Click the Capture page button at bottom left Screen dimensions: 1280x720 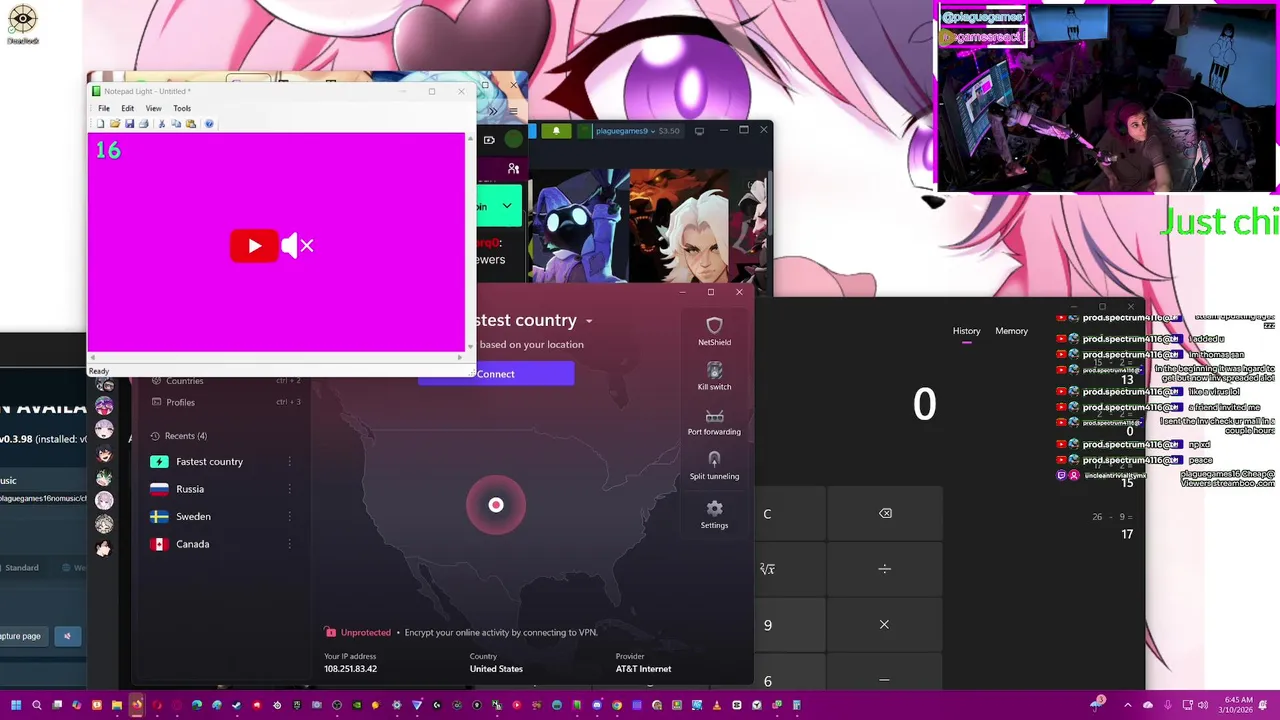(x=22, y=636)
